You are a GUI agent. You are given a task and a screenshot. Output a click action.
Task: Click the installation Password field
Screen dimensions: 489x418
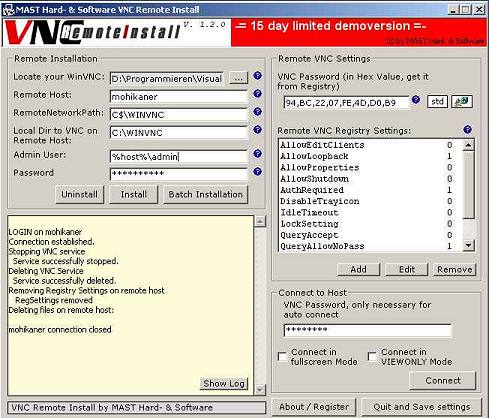[x=179, y=174]
